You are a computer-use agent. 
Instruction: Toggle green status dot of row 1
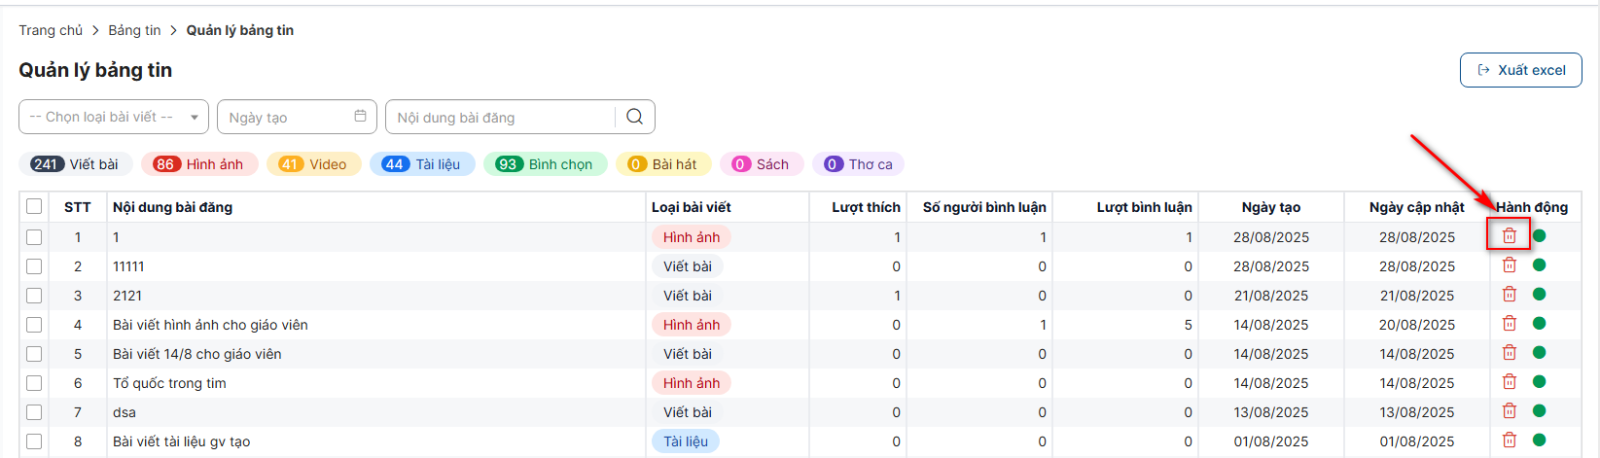coord(1539,236)
